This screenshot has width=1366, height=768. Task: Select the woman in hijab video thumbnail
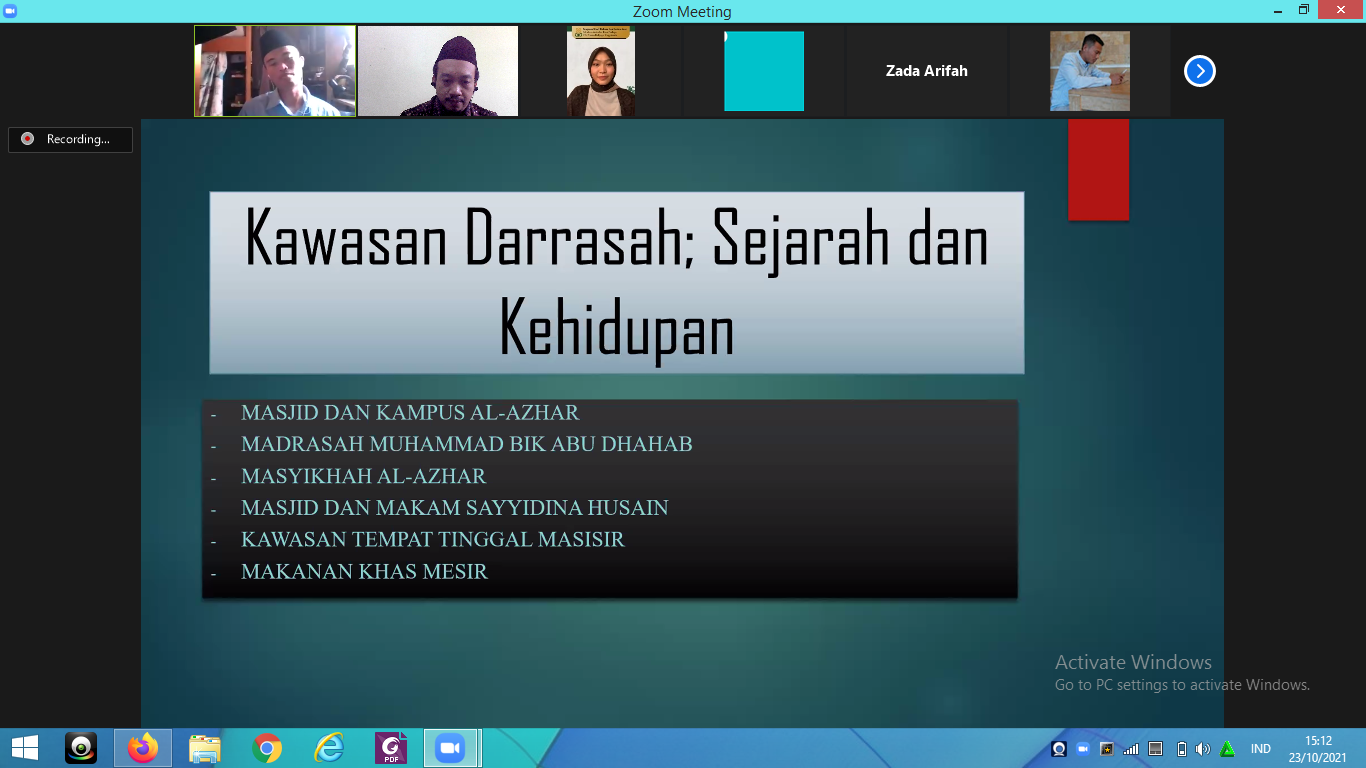(x=601, y=71)
